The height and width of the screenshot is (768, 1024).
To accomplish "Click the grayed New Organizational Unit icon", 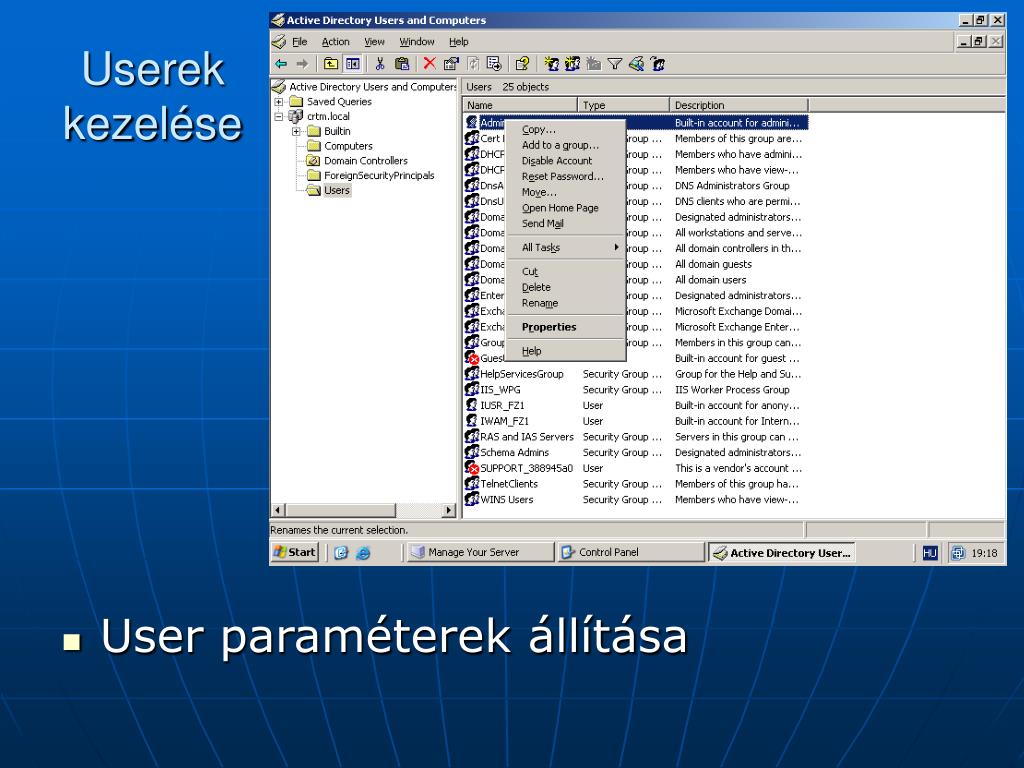I will 594,64.
